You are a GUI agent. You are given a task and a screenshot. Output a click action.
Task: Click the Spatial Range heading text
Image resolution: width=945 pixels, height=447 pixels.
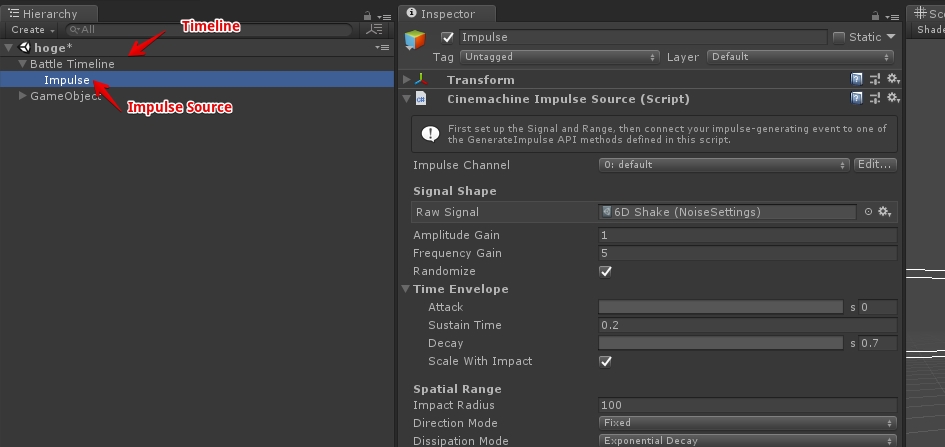click(x=457, y=389)
